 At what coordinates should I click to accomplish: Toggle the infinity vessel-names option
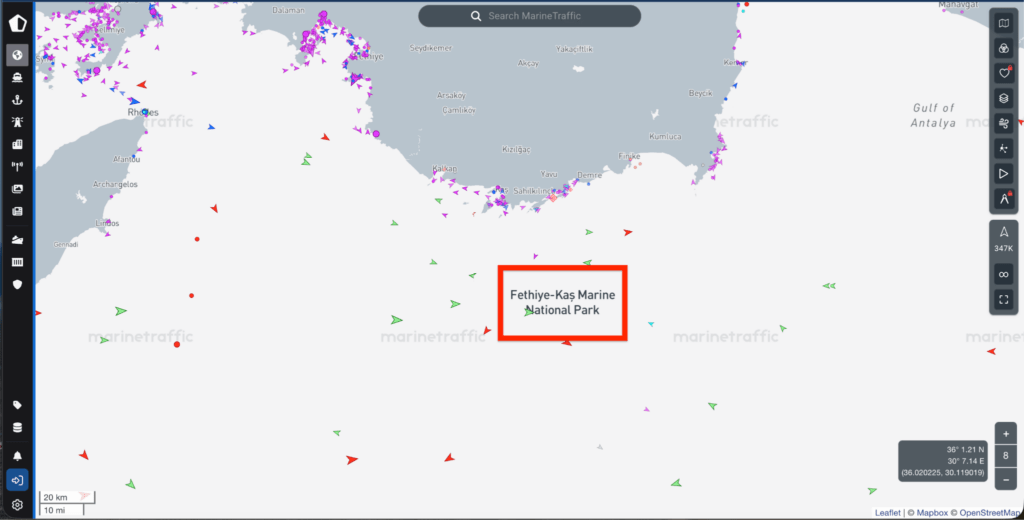[1004, 274]
